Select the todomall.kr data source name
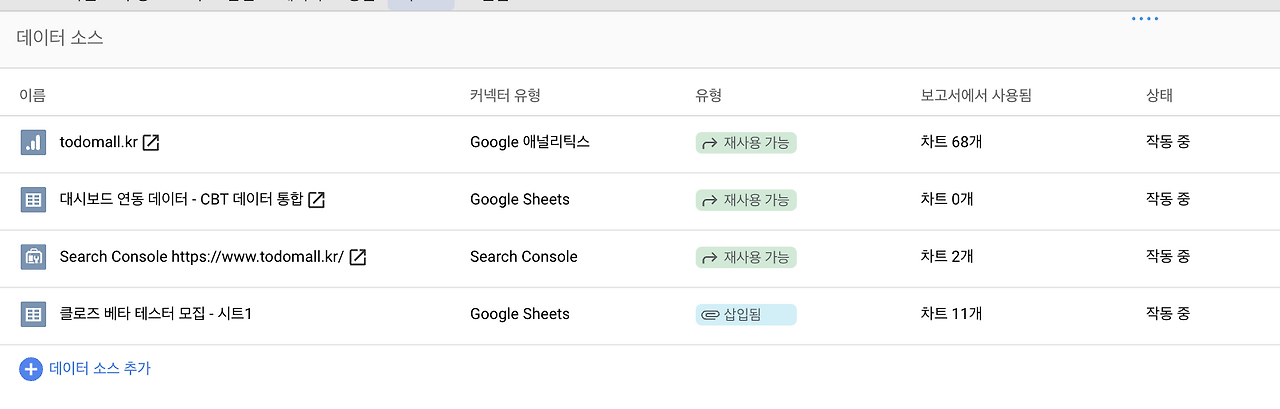This screenshot has width=1280, height=409. pos(98,143)
